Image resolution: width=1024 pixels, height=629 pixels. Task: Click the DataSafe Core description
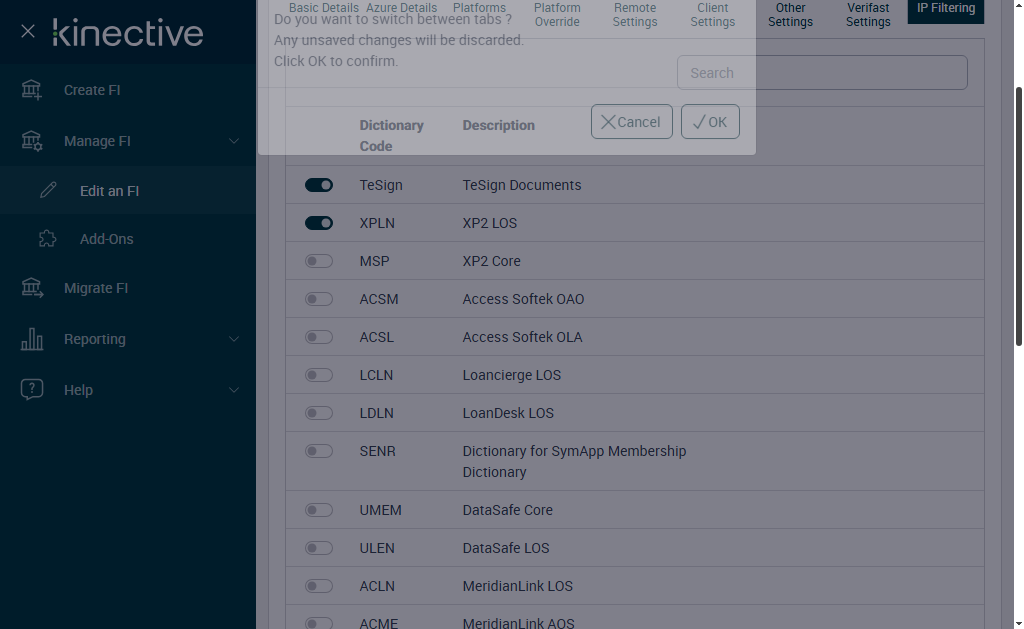pyautogui.click(x=507, y=510)
